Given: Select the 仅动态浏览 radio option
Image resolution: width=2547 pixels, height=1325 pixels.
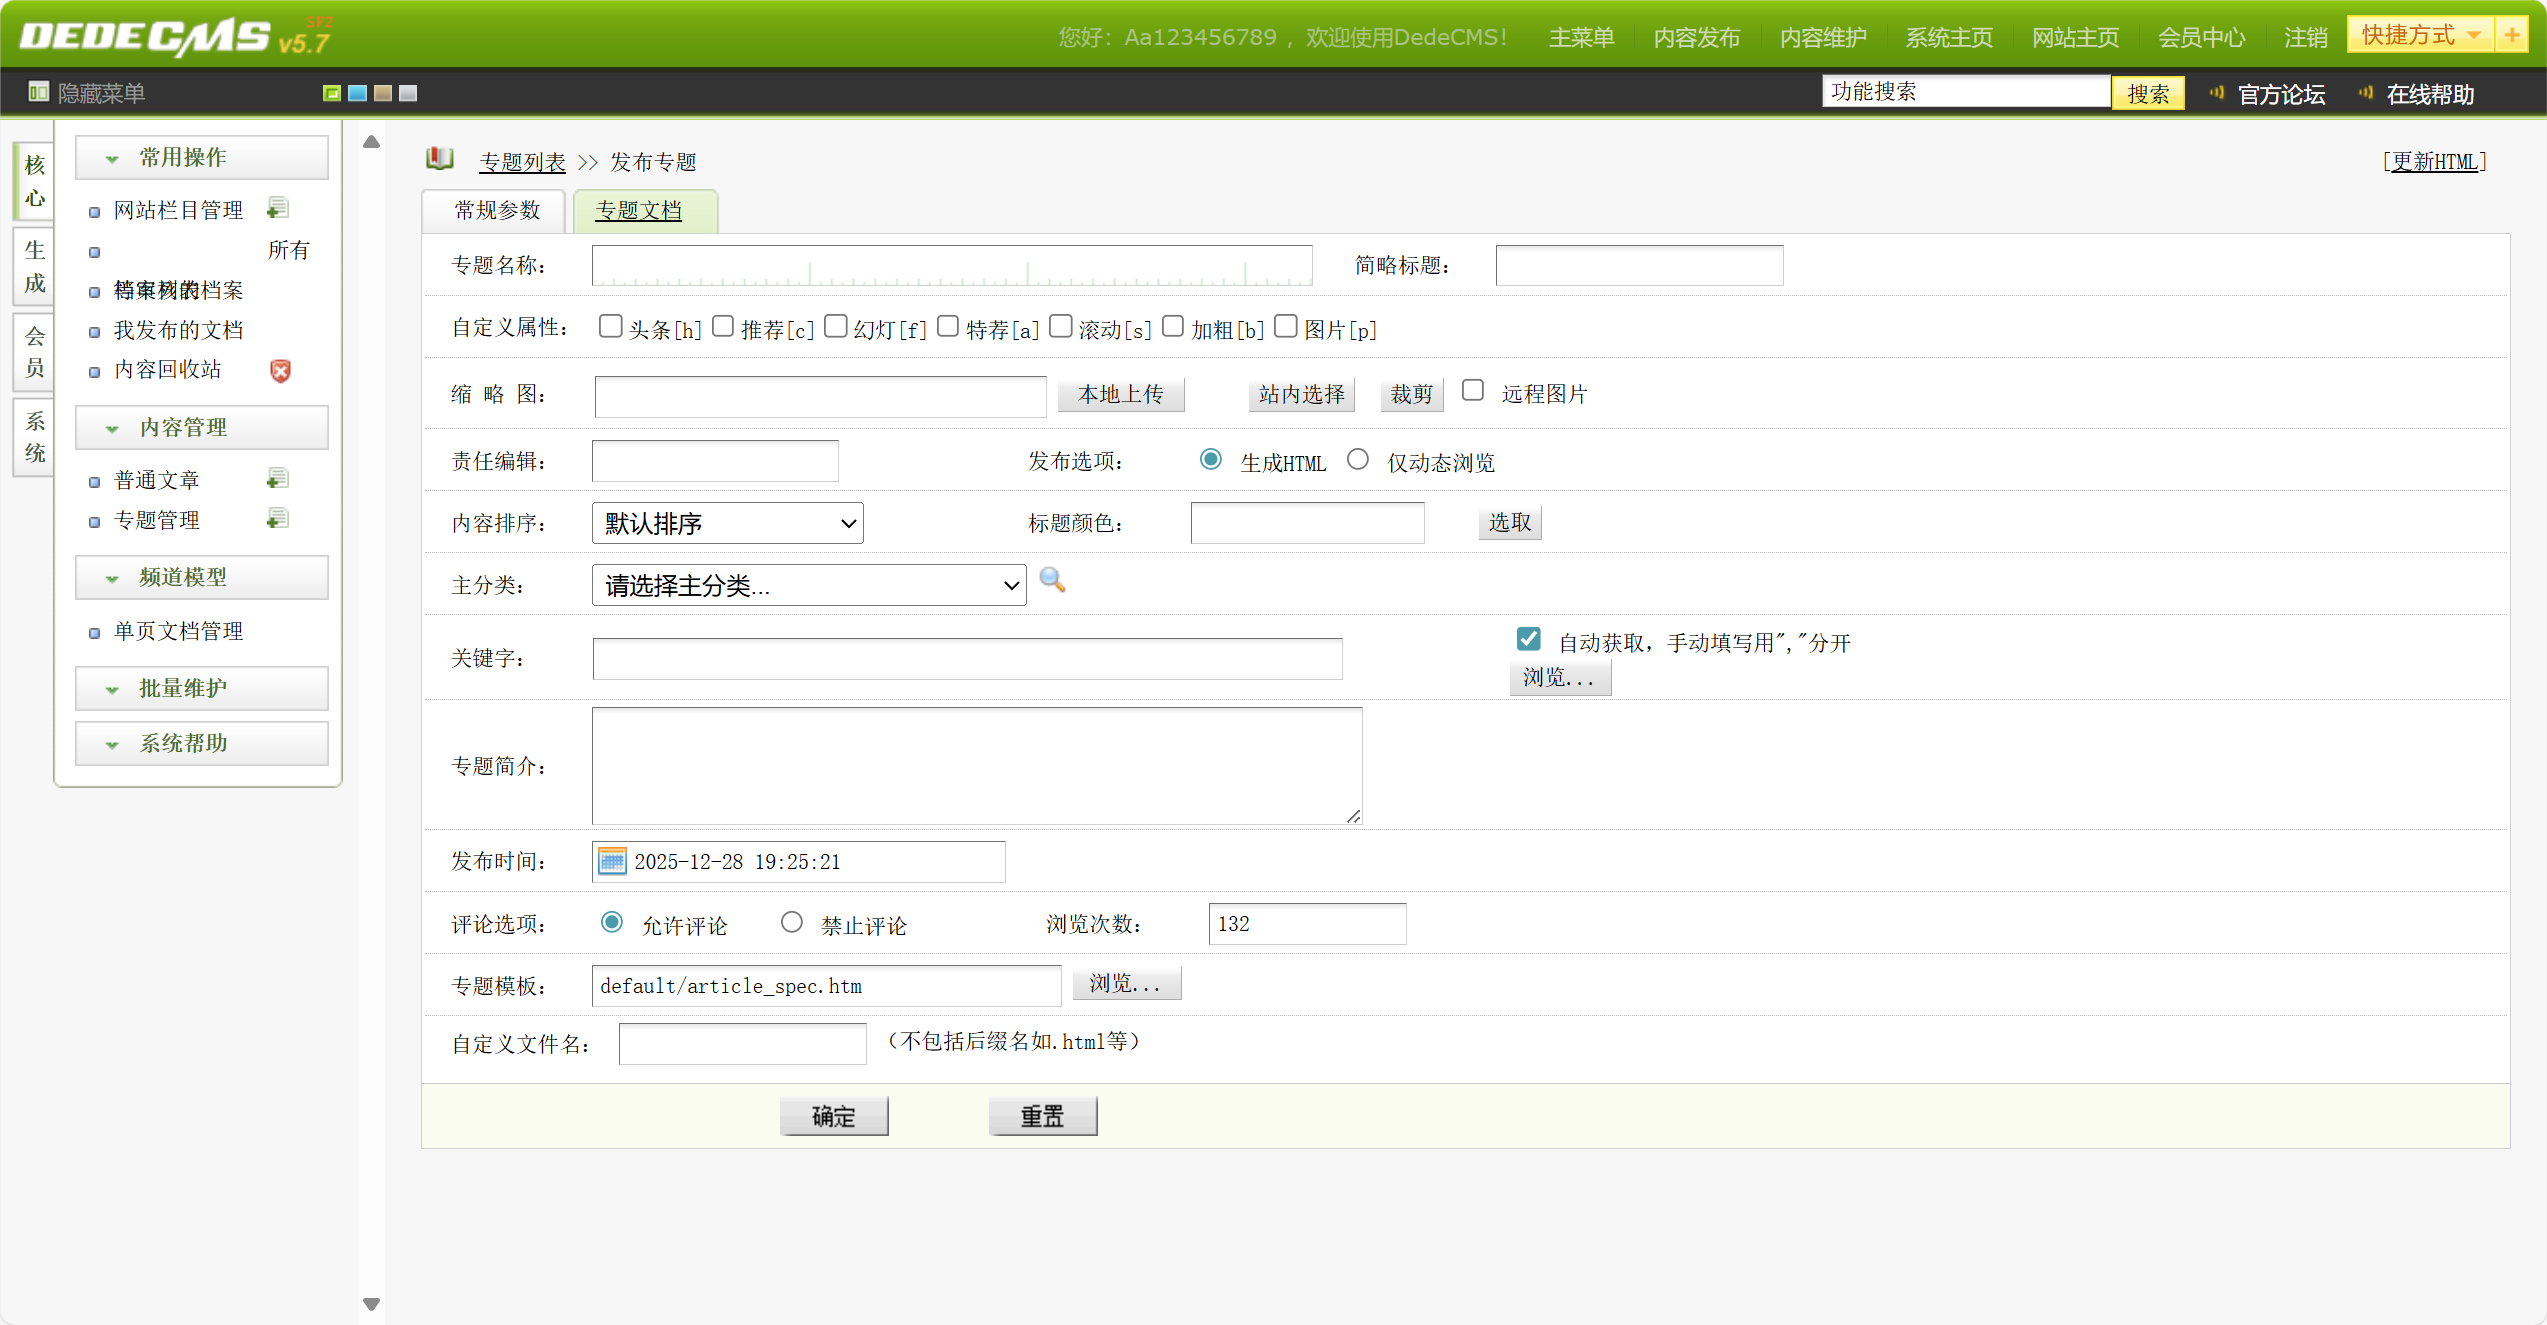Looking at the screenshot, I should click(1357, 459).
